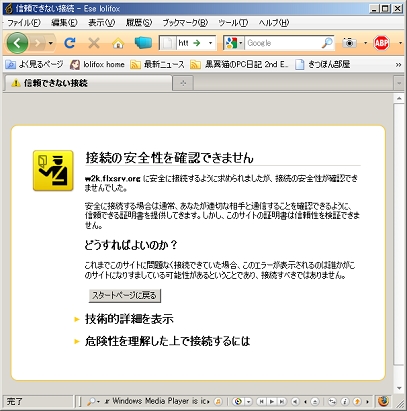The height and width of the screenshot is (411, 407).
Task: Click the スタートページに戻る button
Action: 125,296
